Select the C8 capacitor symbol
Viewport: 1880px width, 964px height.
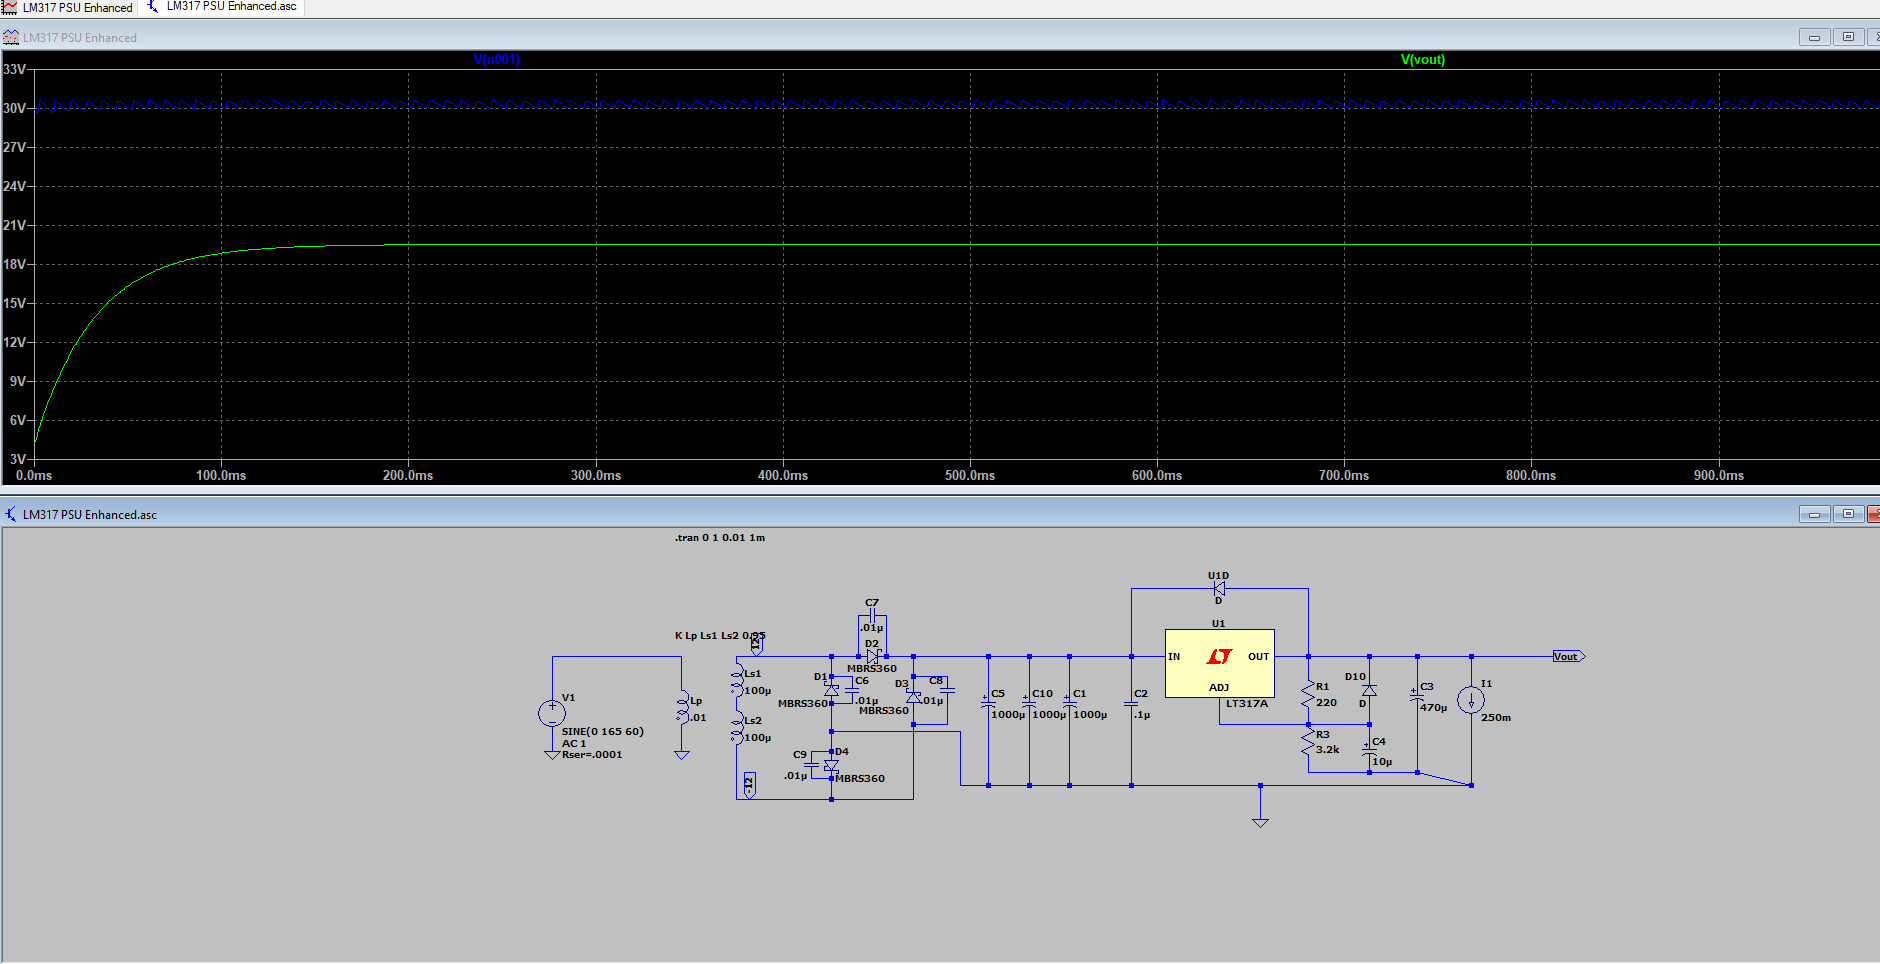click(947, 688)
